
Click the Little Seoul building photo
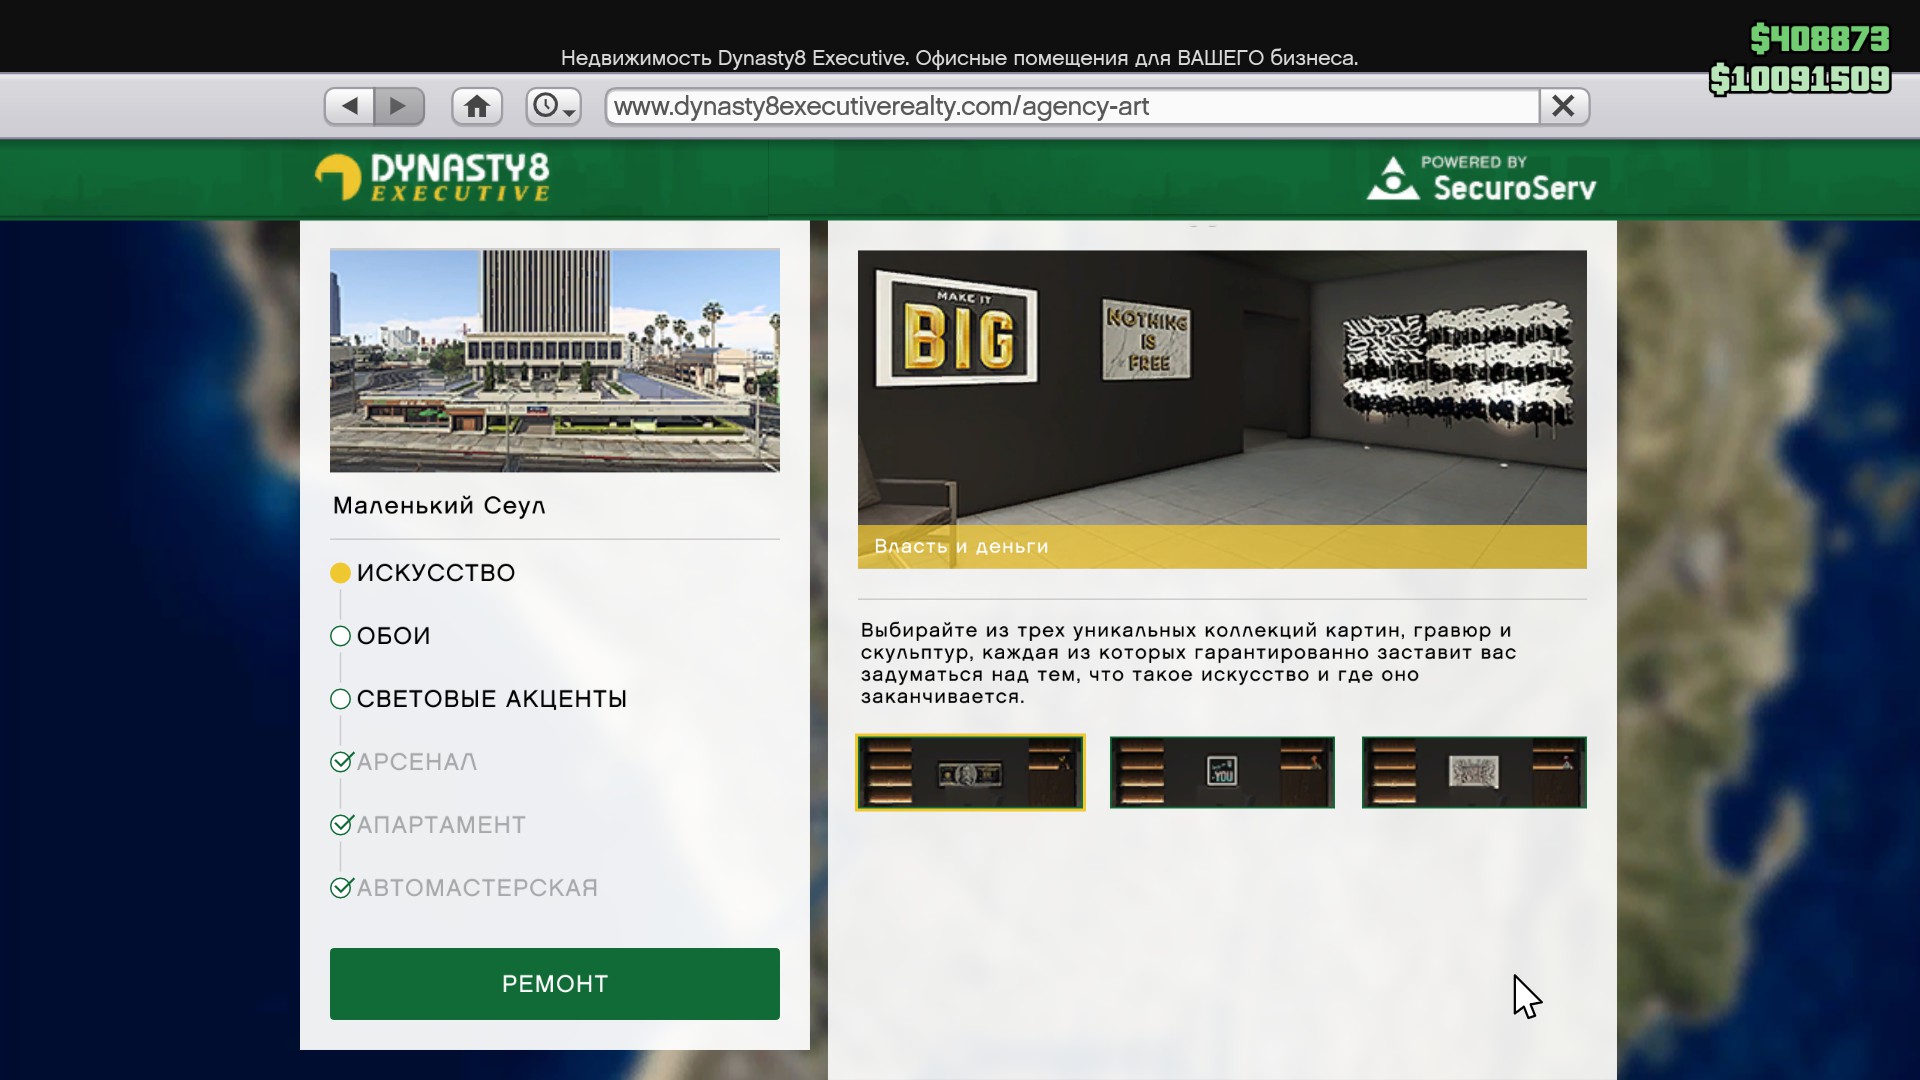click(x=555, y=360)
